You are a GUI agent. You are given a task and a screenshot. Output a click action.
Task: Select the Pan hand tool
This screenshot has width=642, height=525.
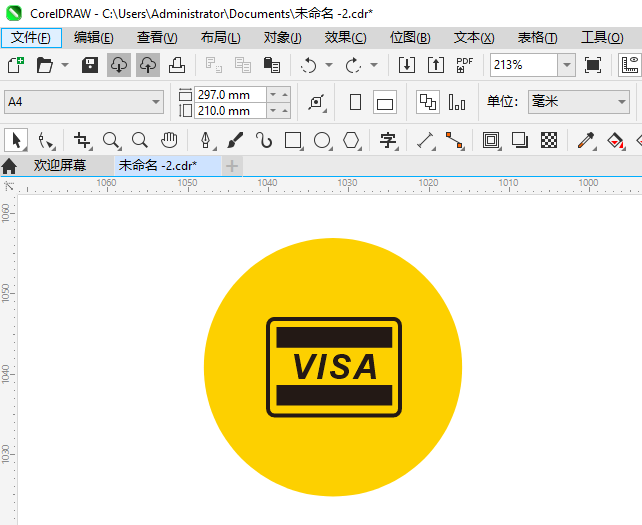click(169, 140)
